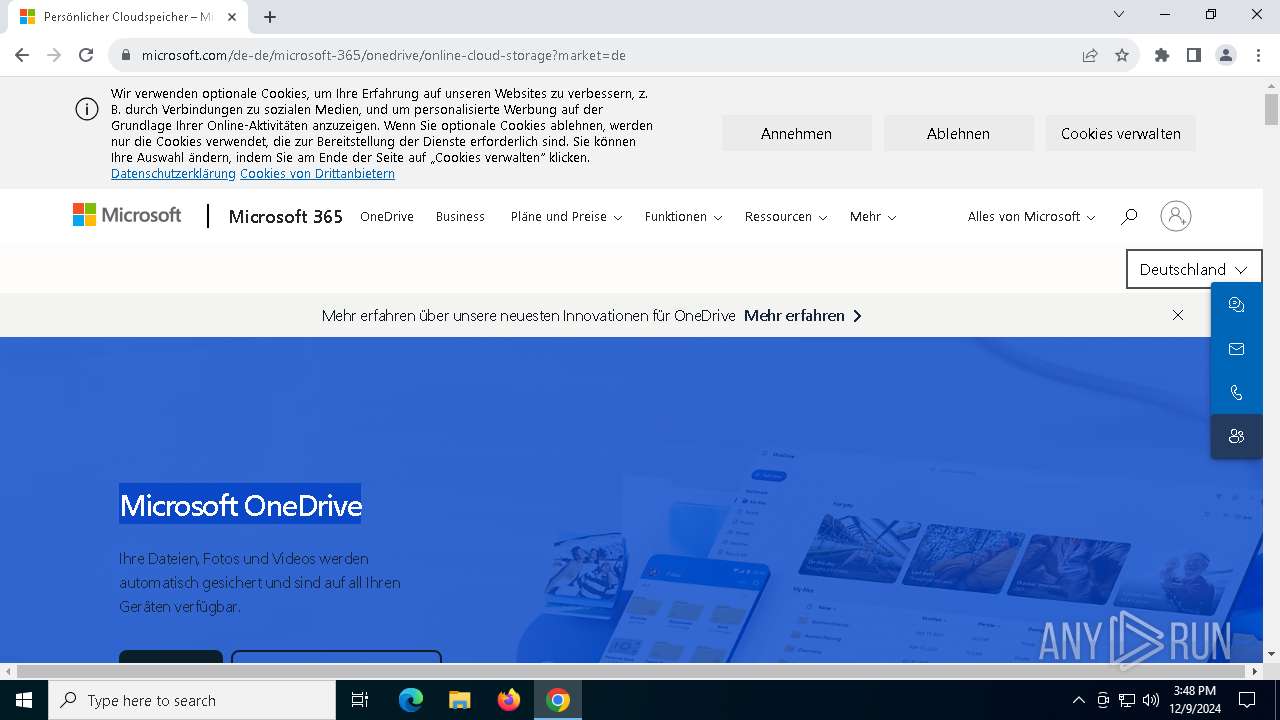
Task: Open the Deutschland region dropdown
Action: click(x=1194, y=269)
